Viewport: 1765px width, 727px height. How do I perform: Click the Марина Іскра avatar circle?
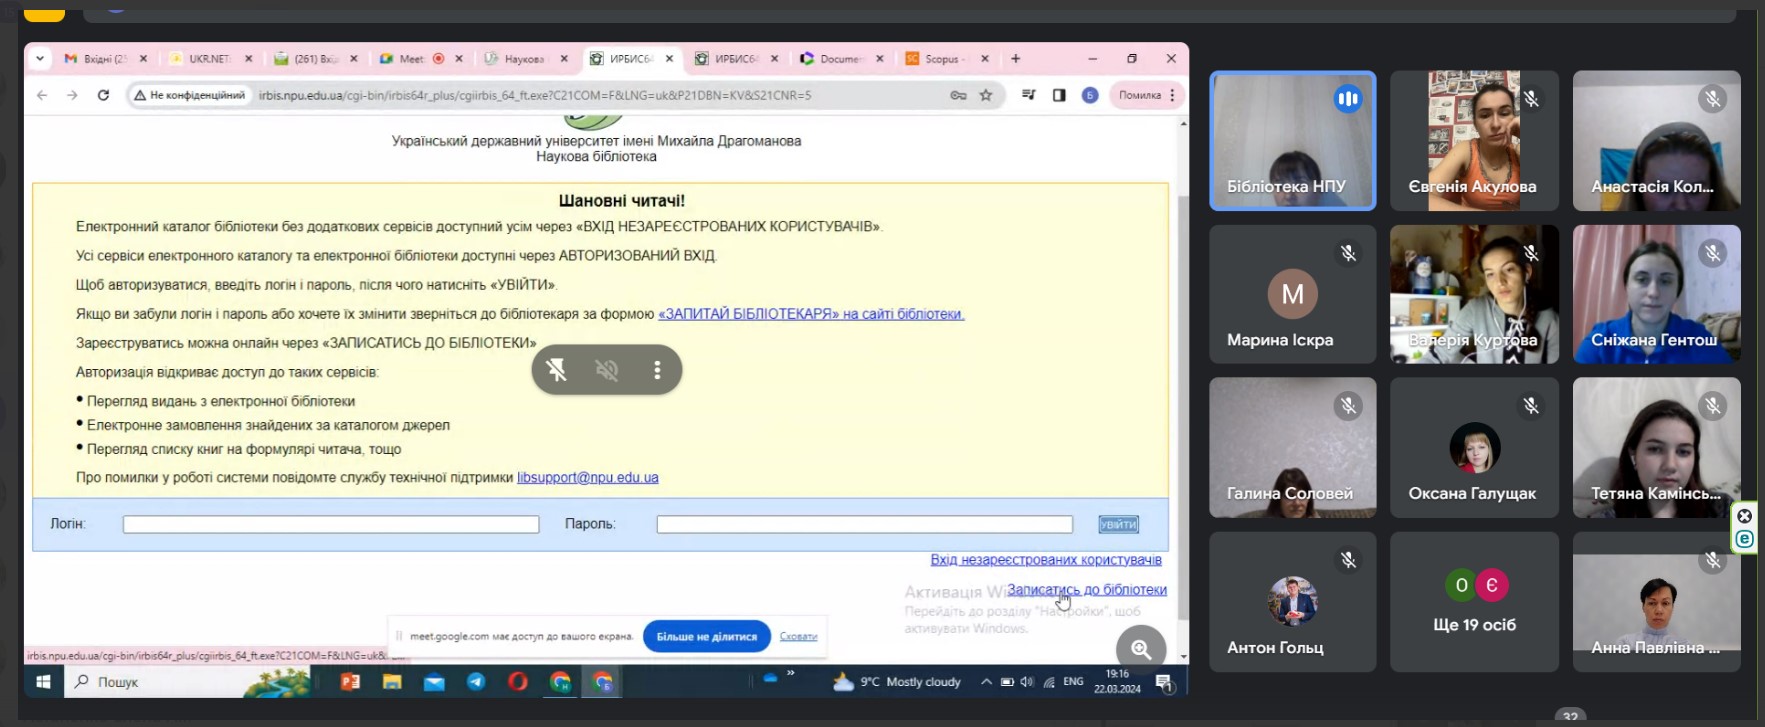click(x=1293, y=294)
